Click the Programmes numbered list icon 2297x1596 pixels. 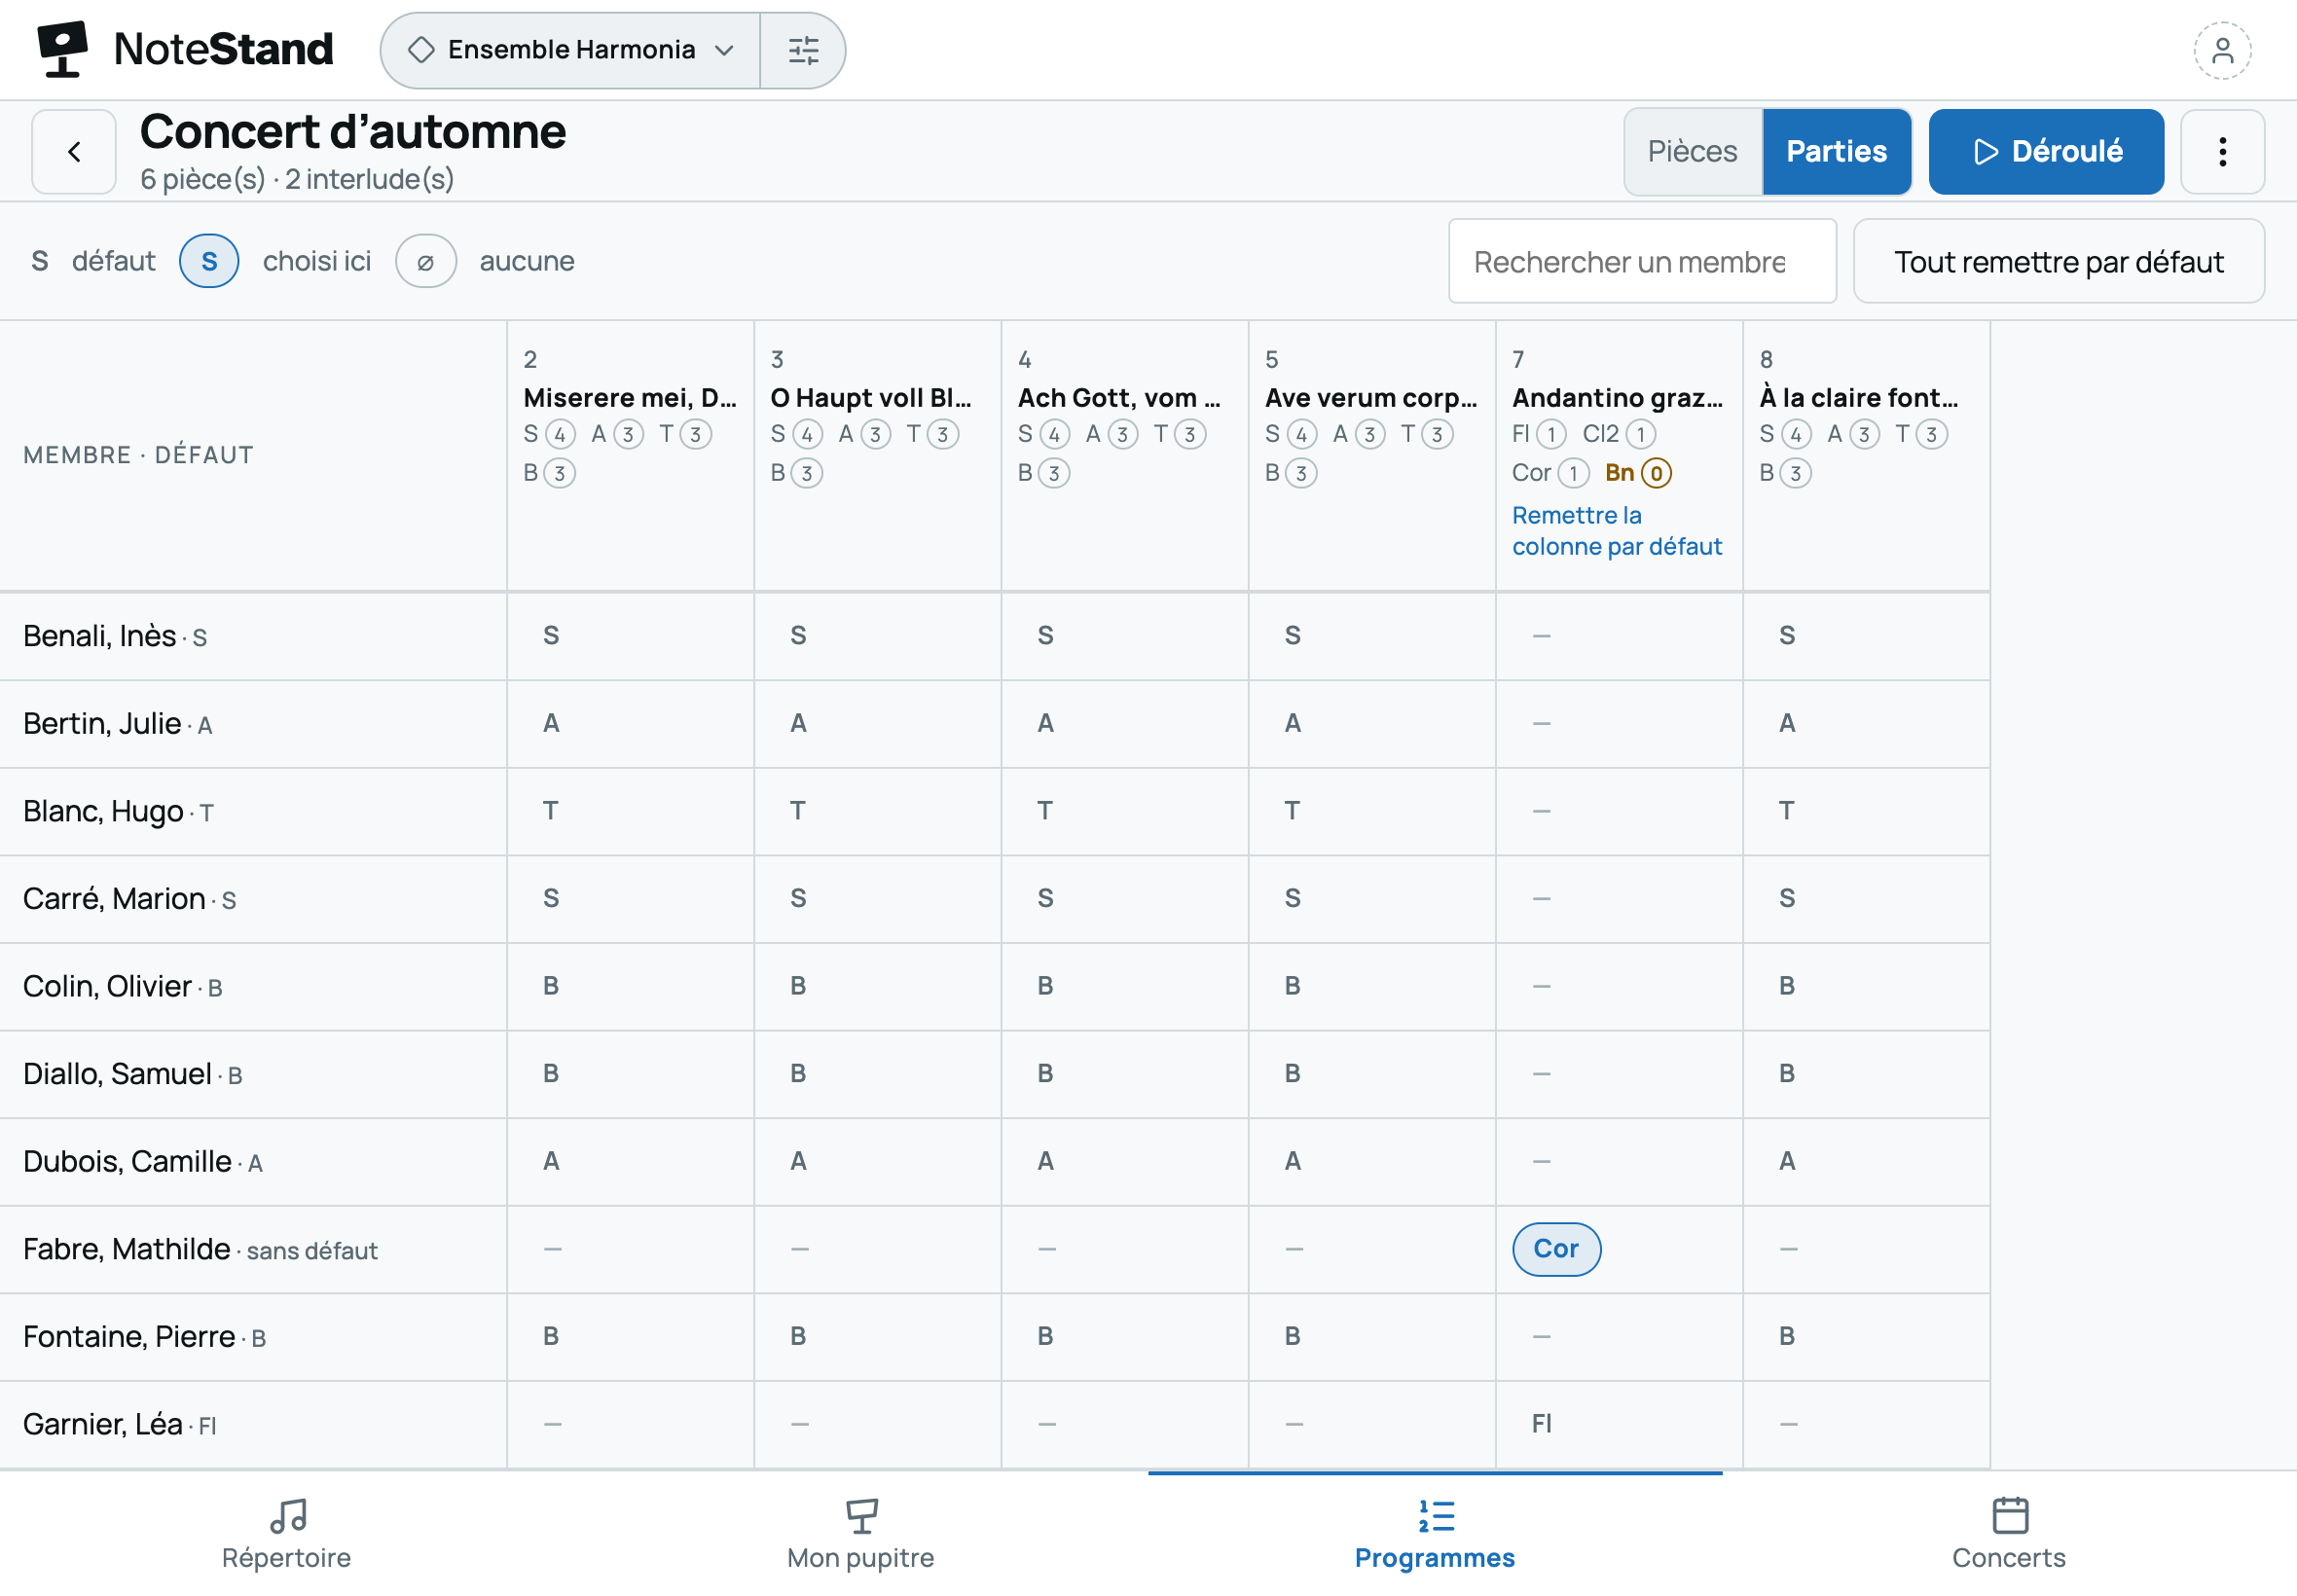(1436, 1516)
